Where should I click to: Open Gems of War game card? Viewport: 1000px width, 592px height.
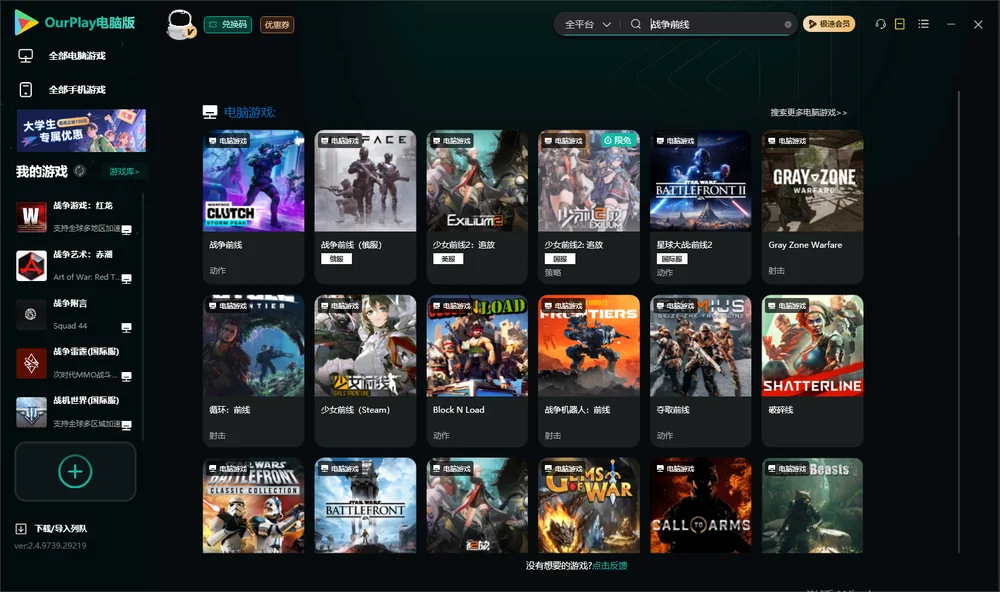coord(589,505)
